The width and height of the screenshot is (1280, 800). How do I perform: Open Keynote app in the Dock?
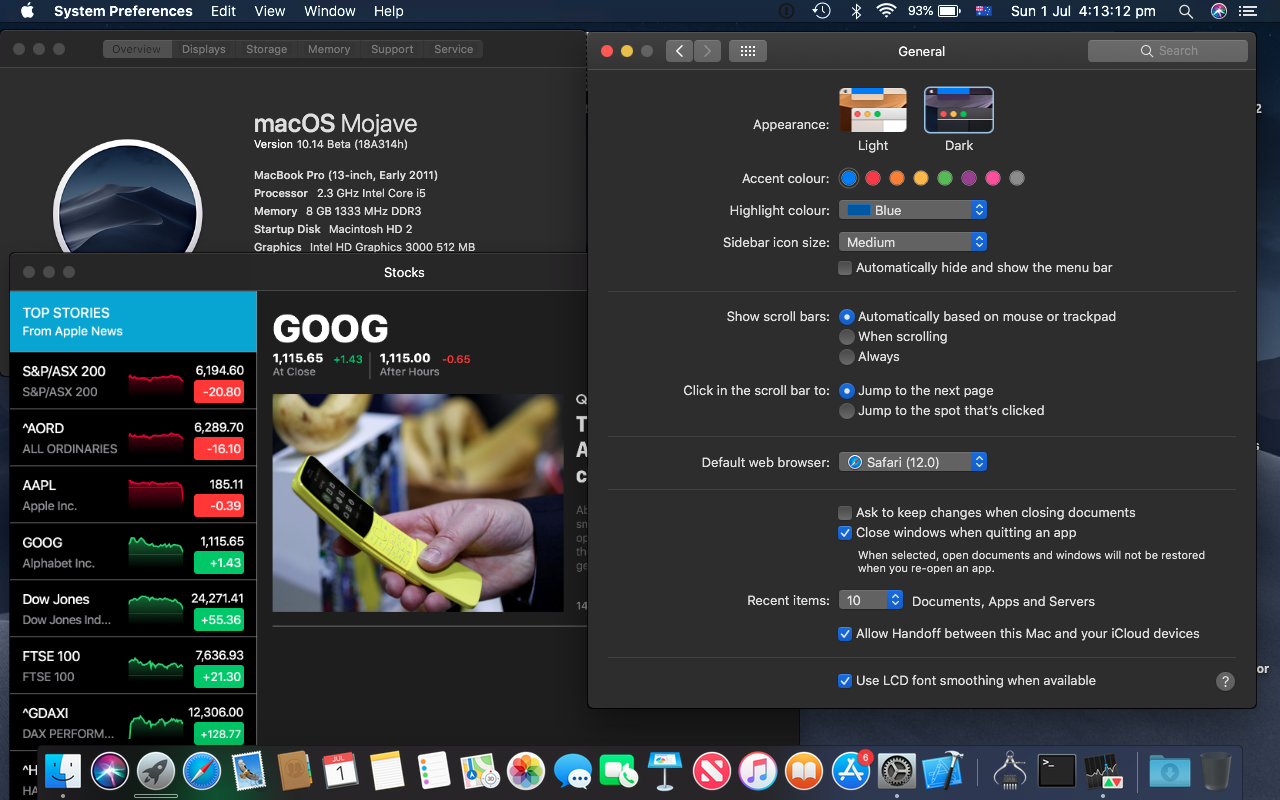[665, 771]
